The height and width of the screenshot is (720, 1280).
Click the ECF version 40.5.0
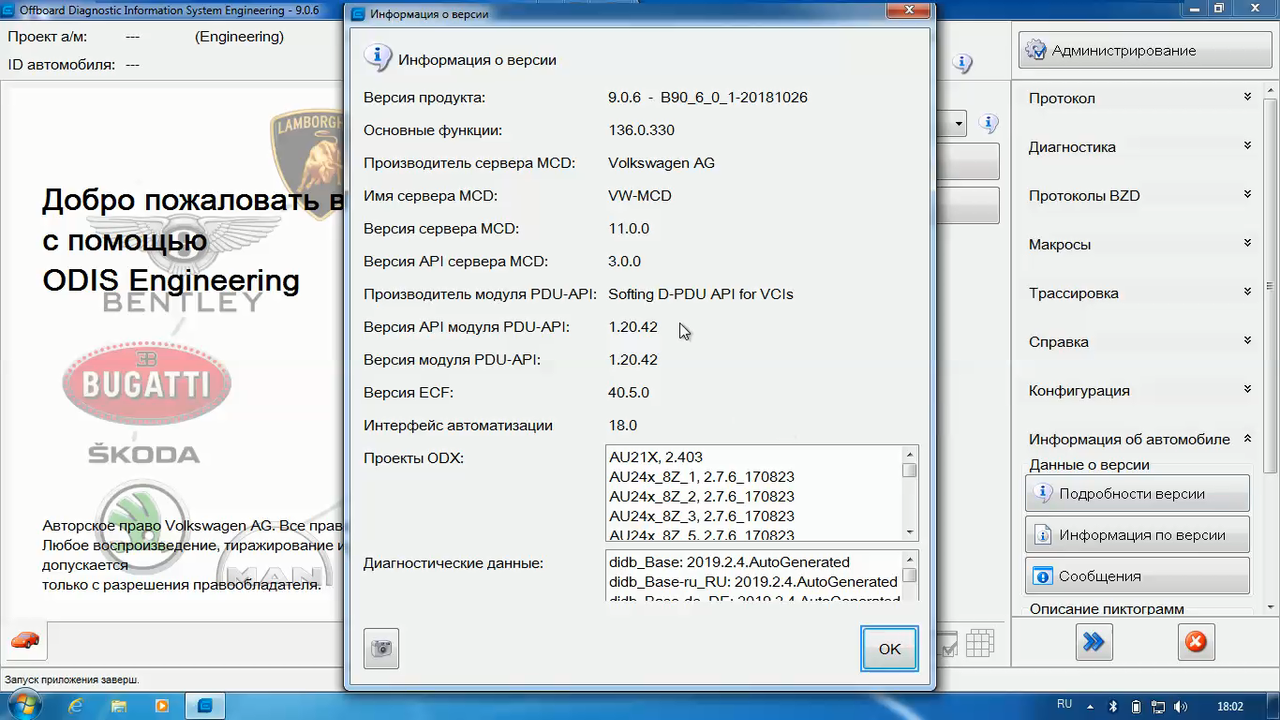pyautogui.click(x=629, y=392)
